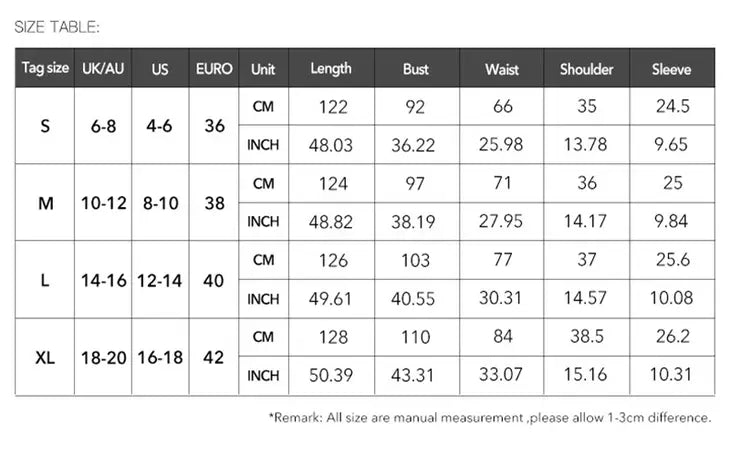Click the Tag size column header
Screen dimensions: 730x456
(x=44, y=69)
